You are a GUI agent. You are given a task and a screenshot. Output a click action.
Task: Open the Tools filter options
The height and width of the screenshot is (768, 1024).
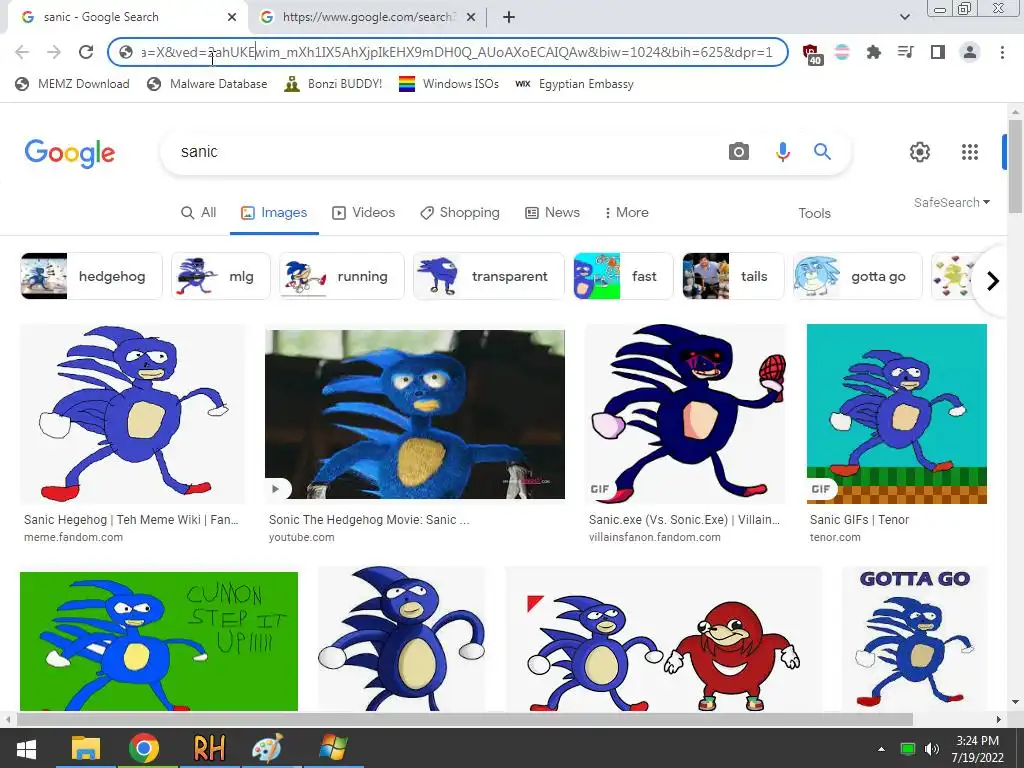tap(814, 214)
